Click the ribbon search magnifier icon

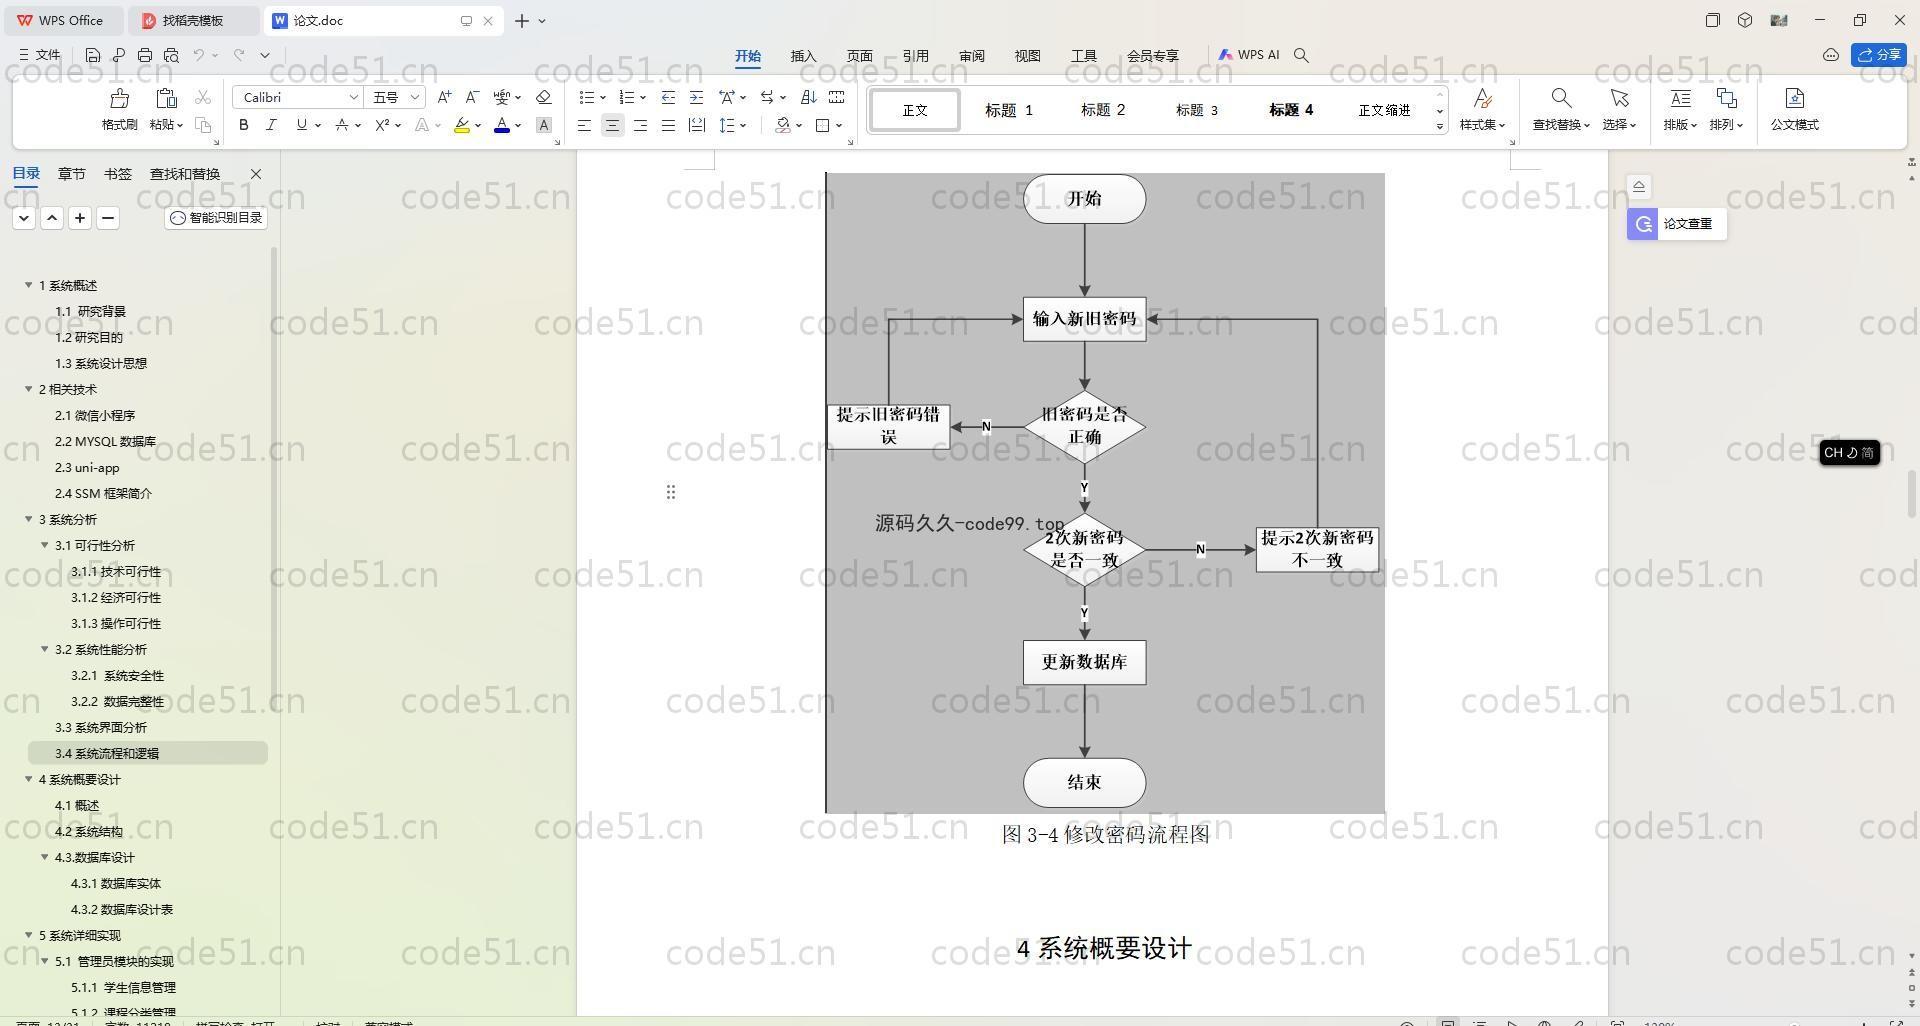click(1301, 55)
